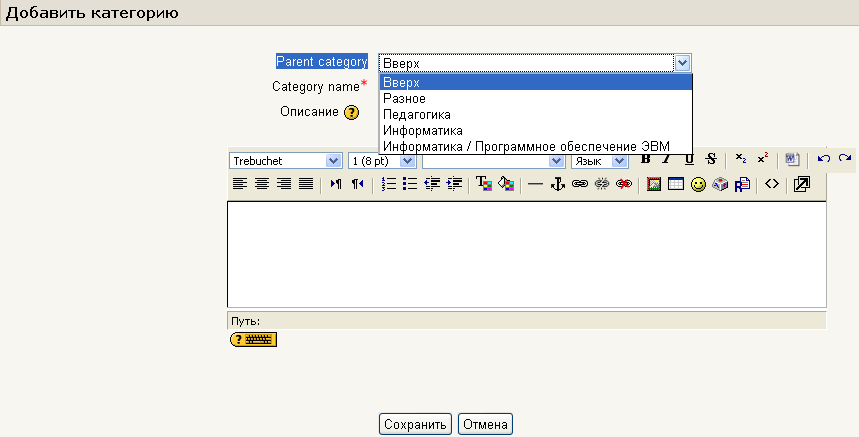
Task: Apply a numbered list
Action: point(389,184)
